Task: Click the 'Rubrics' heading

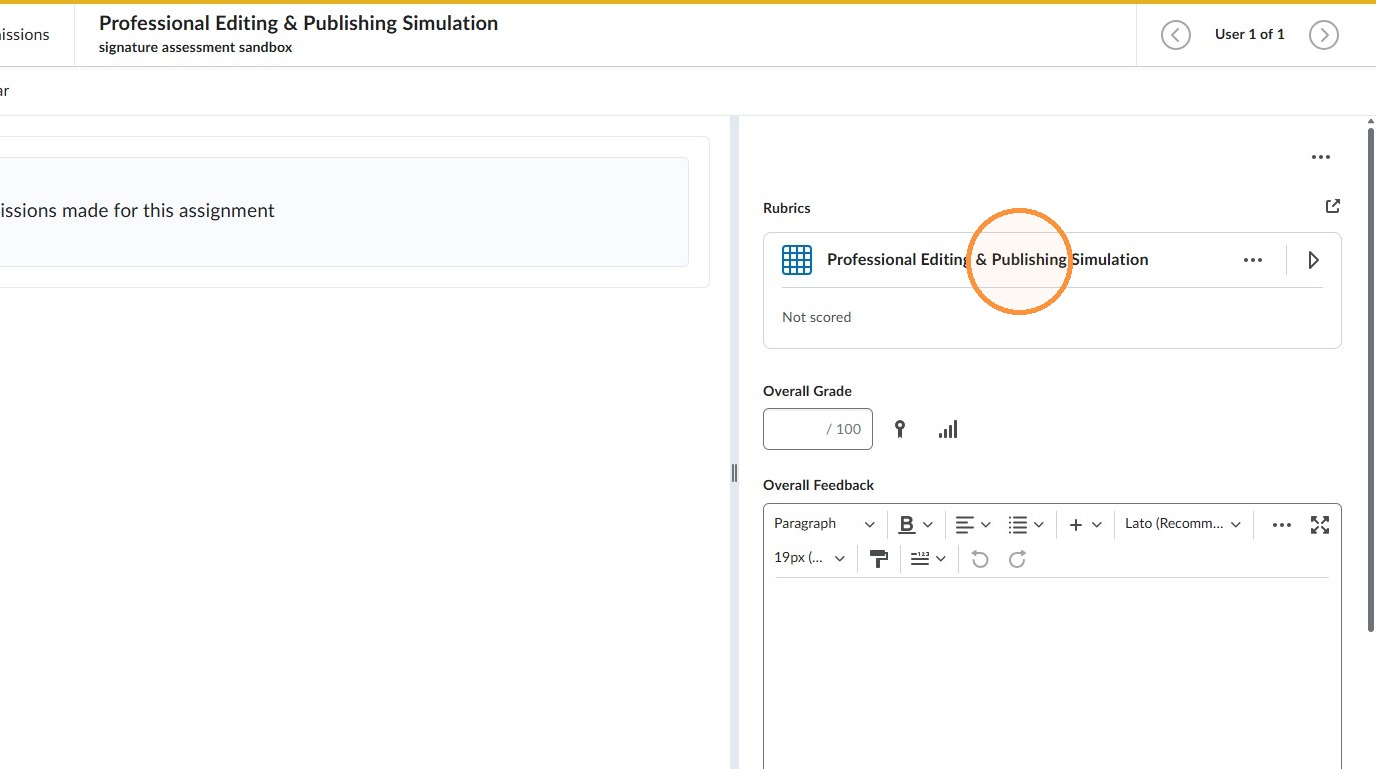Action: pyautogui.click(x=787, y=208)
